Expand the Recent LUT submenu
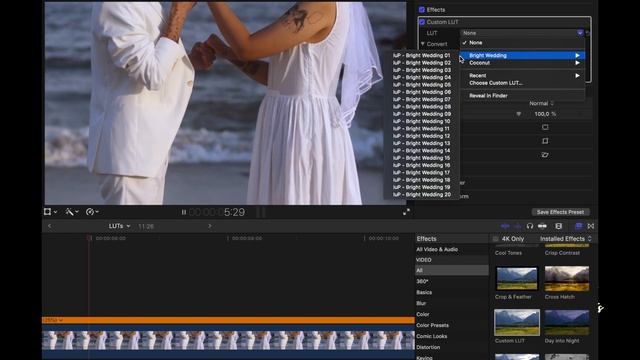 click(522, 76)
